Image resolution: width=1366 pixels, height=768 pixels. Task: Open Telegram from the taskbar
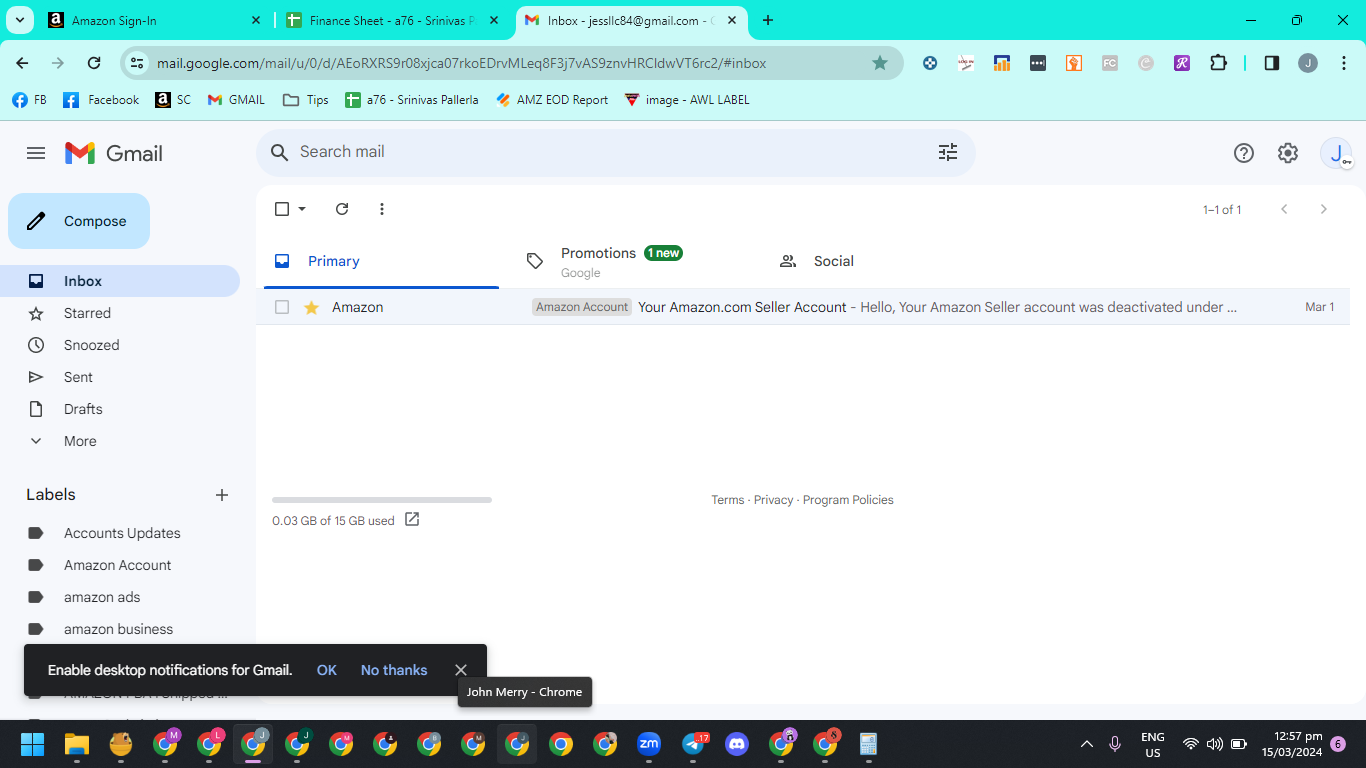693,744
